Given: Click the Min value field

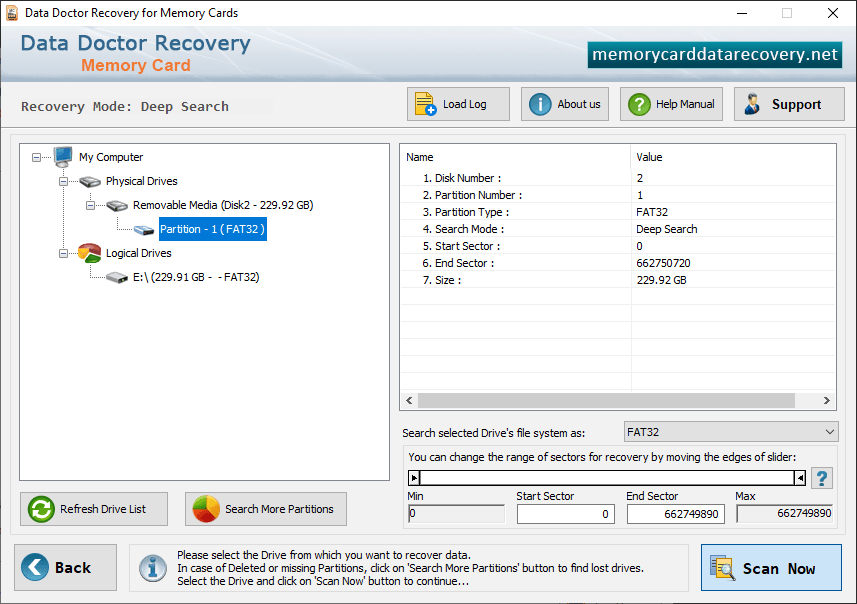Looking at the screenshot, I should (x=456, y=514).
